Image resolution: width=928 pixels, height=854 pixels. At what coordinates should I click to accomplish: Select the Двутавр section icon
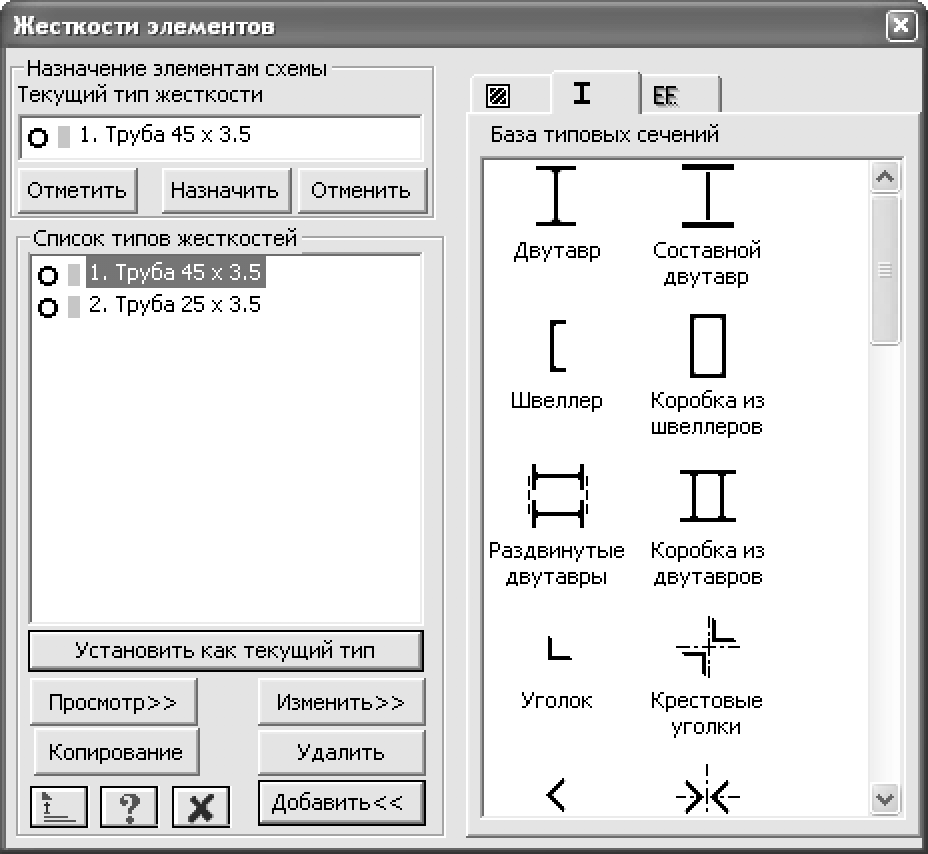tap(556, 196)
